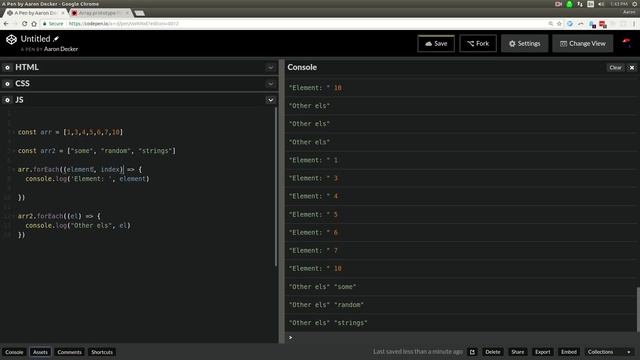Click red extension icon in Chrome toolbar
The width and height of the screenshot is (640, 360).
coord(603,24)
